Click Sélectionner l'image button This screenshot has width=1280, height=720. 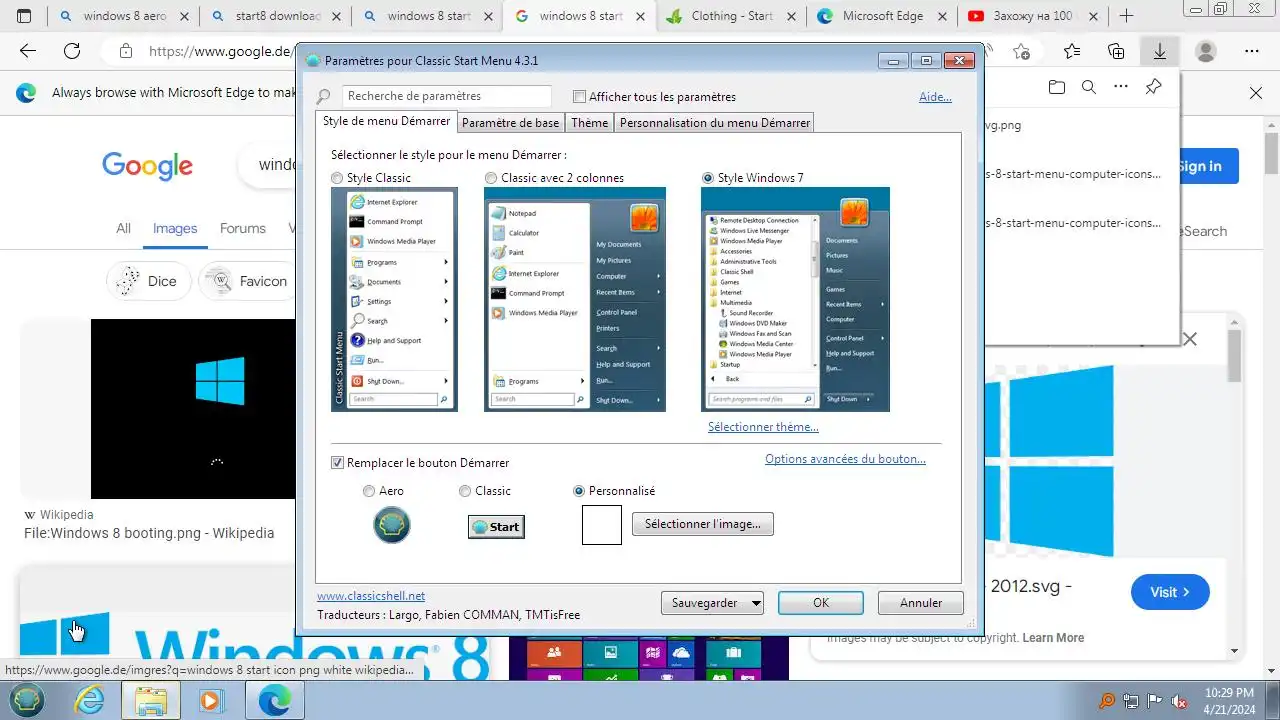point(703,523)
